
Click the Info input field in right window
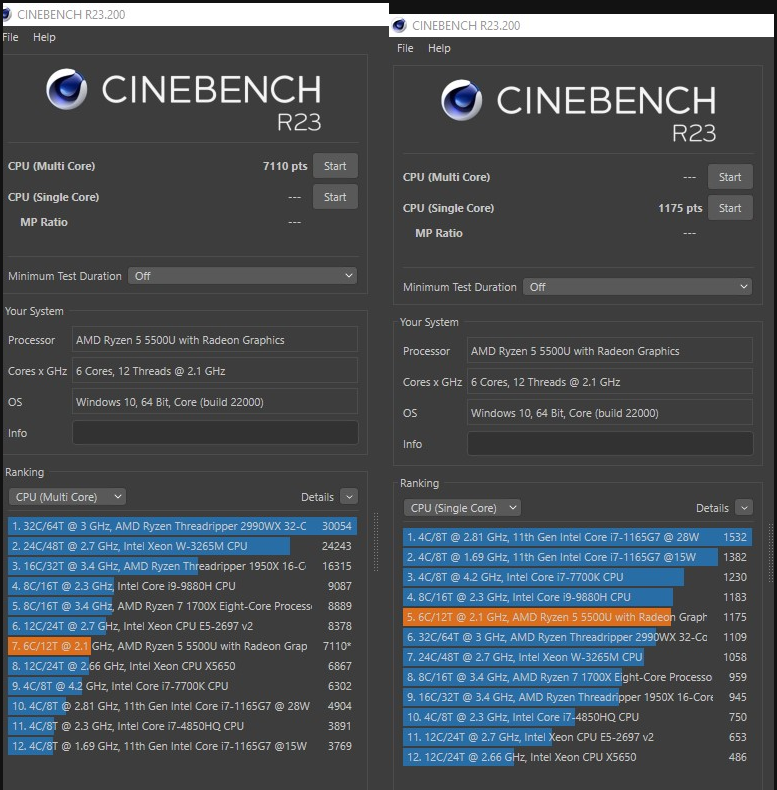click(610, 444)
